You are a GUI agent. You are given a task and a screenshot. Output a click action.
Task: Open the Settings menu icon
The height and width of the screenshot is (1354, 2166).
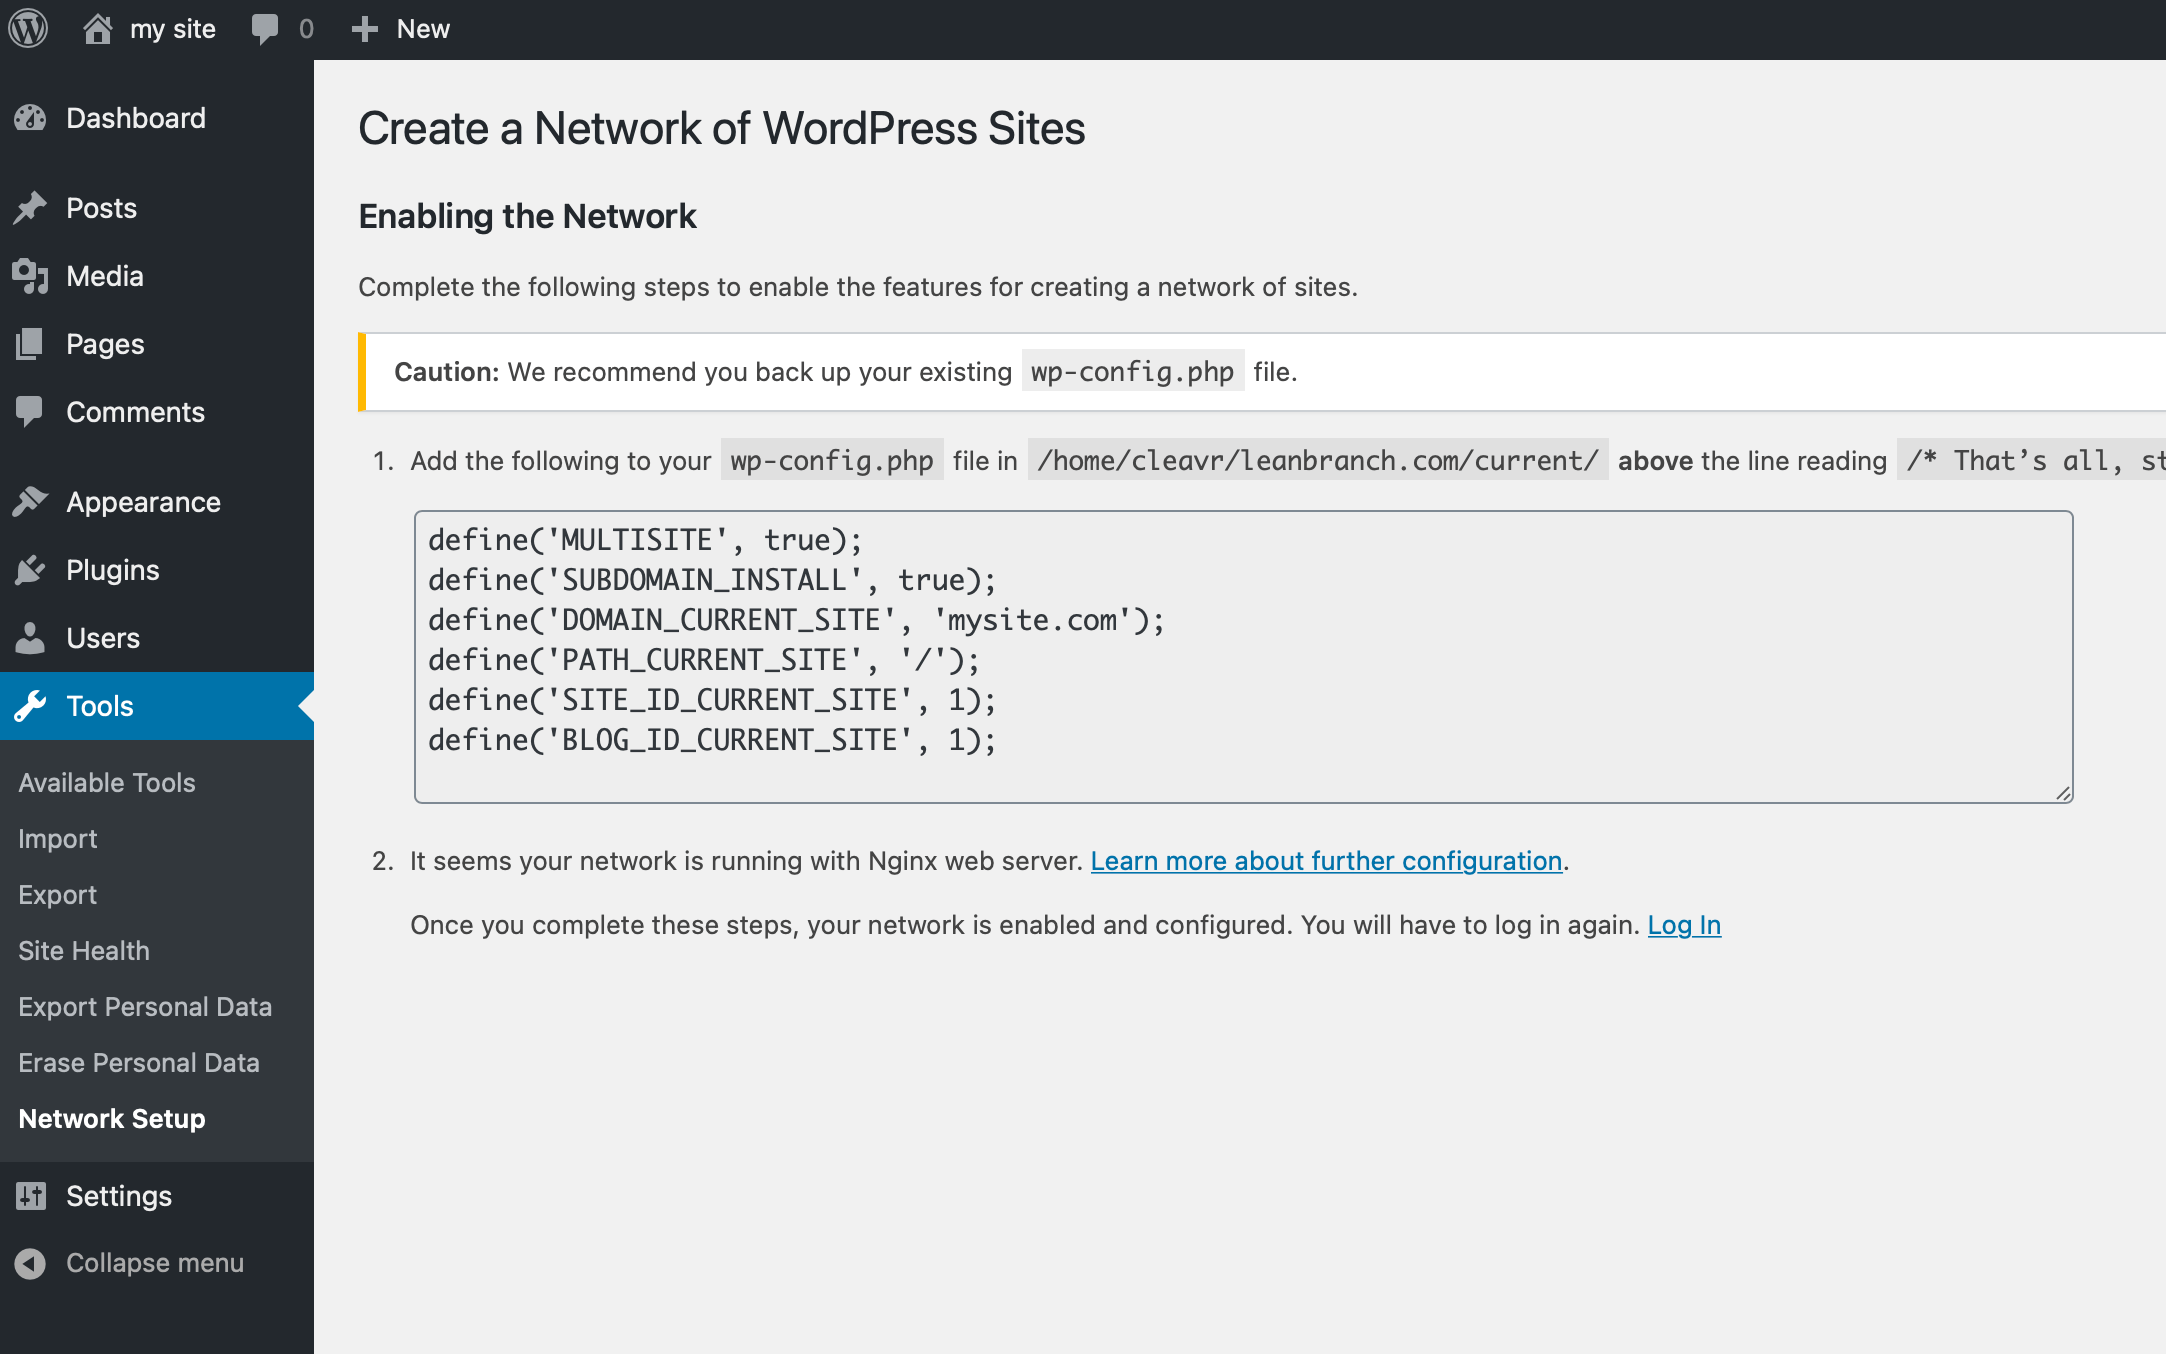tap(31, 1196)
